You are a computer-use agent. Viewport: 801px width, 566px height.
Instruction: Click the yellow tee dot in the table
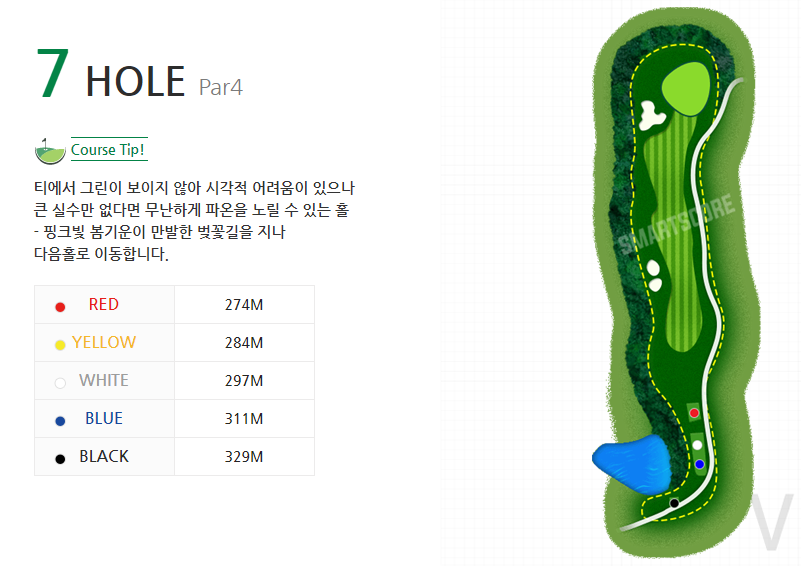click(x=60, y=344)
